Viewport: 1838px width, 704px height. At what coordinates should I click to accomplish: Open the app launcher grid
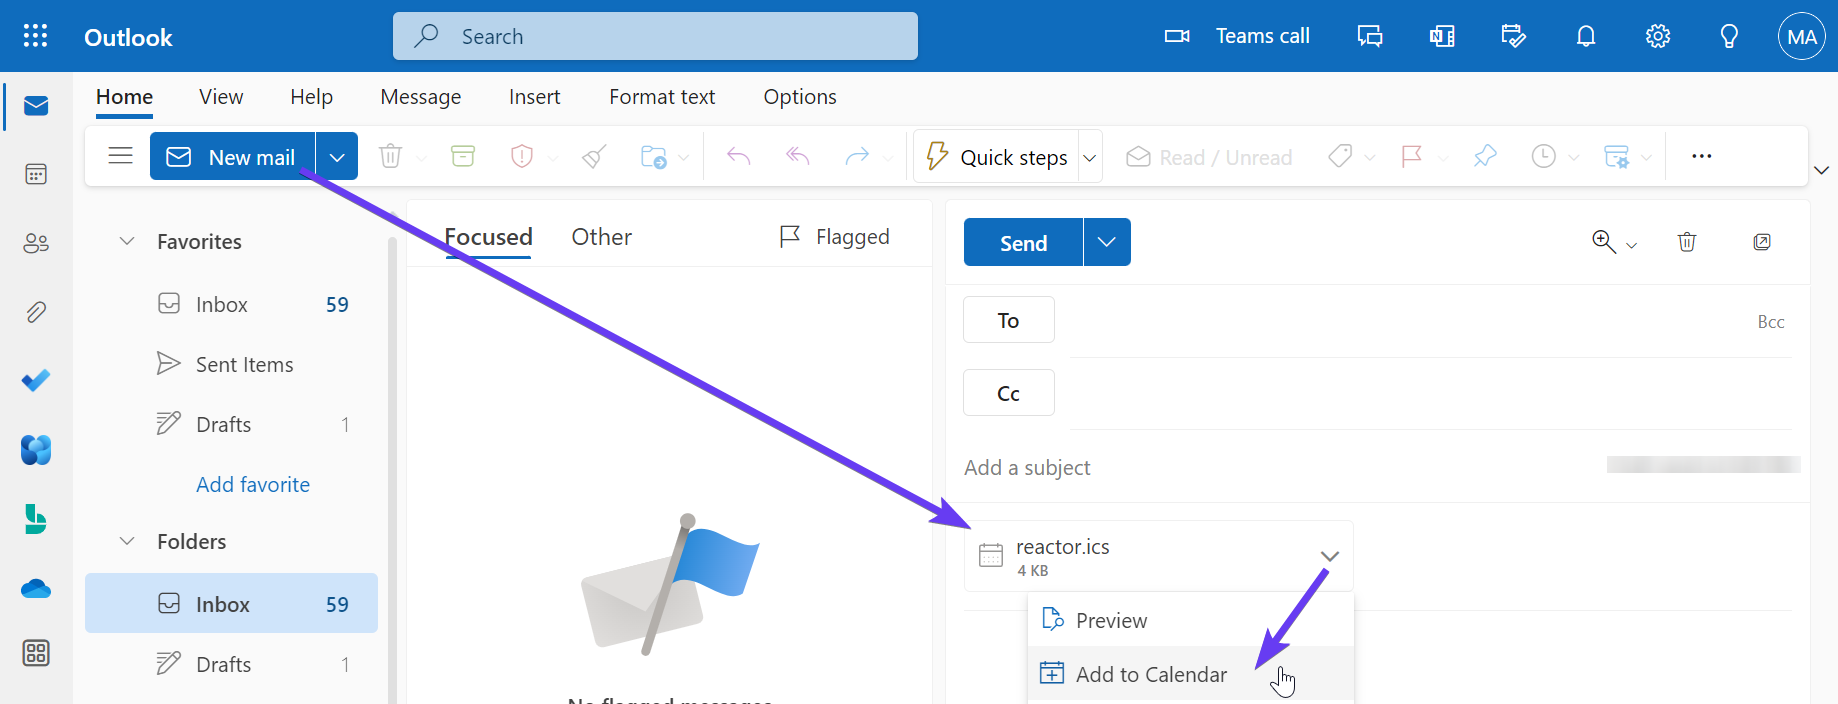point(36,36)
